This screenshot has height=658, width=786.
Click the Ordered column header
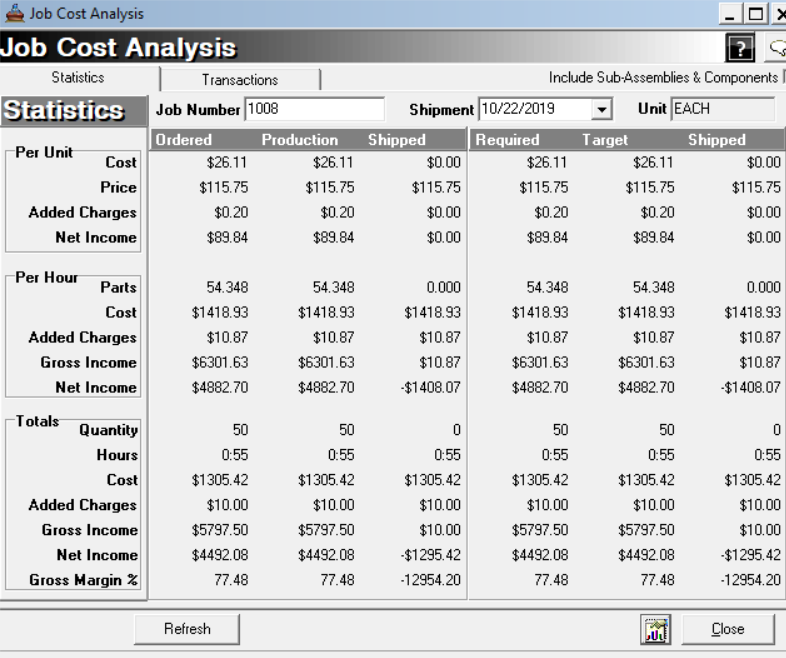(x=183, y=140)
